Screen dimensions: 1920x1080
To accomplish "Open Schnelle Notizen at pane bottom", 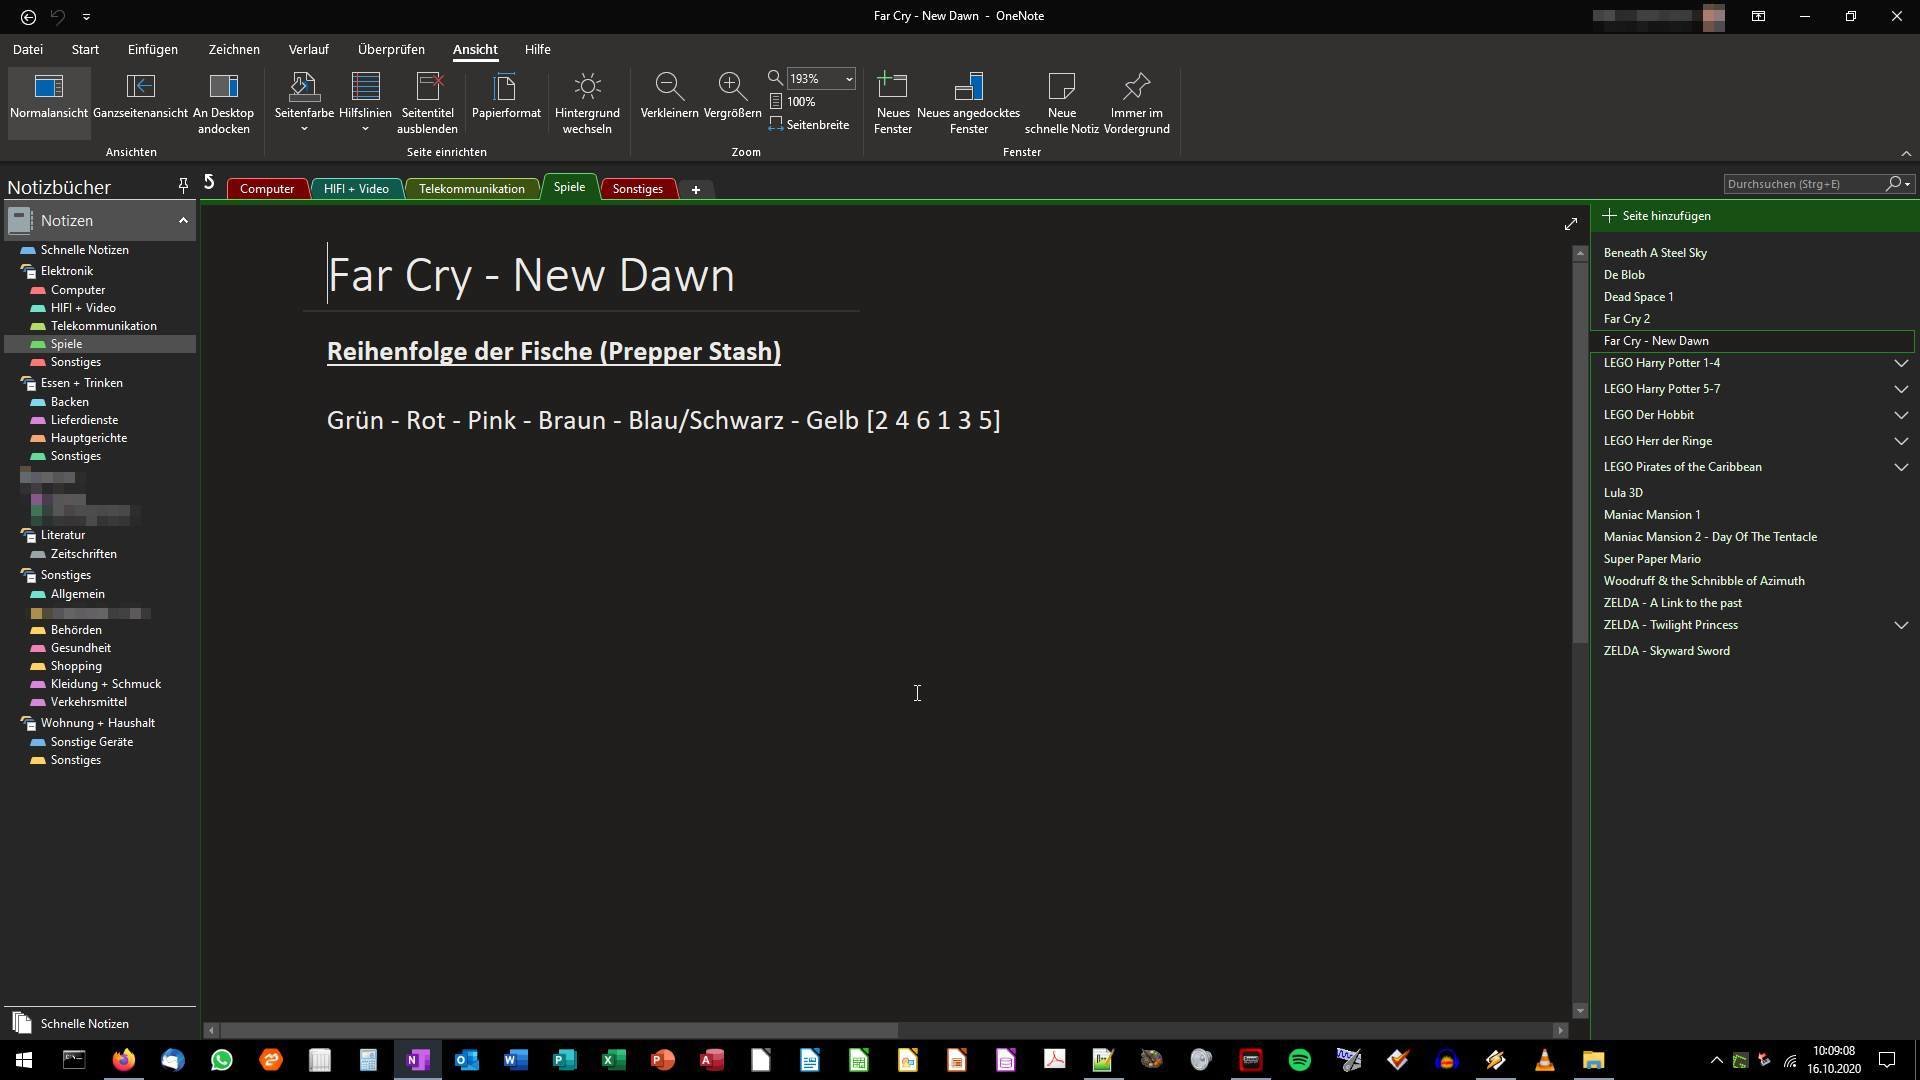I will pos(84,1024).
